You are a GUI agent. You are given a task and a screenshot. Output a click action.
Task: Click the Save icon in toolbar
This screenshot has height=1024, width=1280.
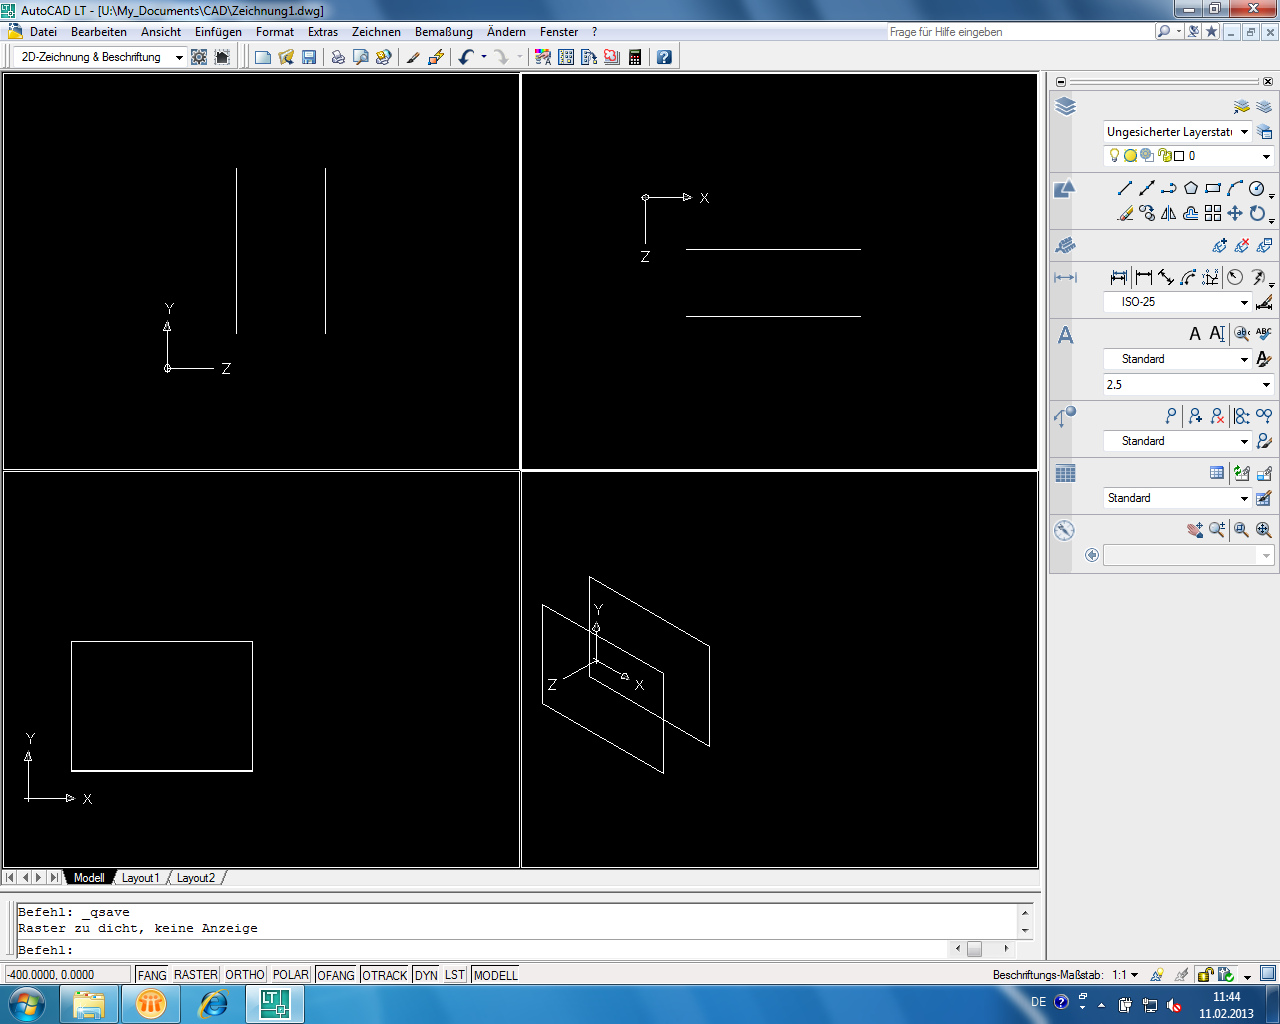coord(309,57)
